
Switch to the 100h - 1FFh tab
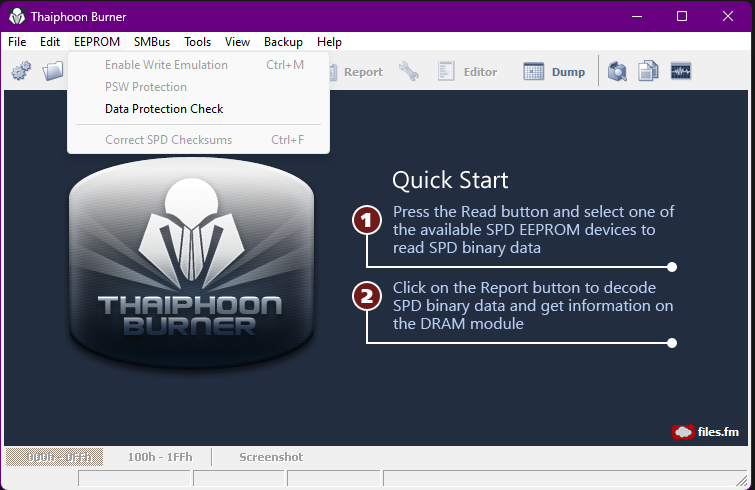click(160, 457)
